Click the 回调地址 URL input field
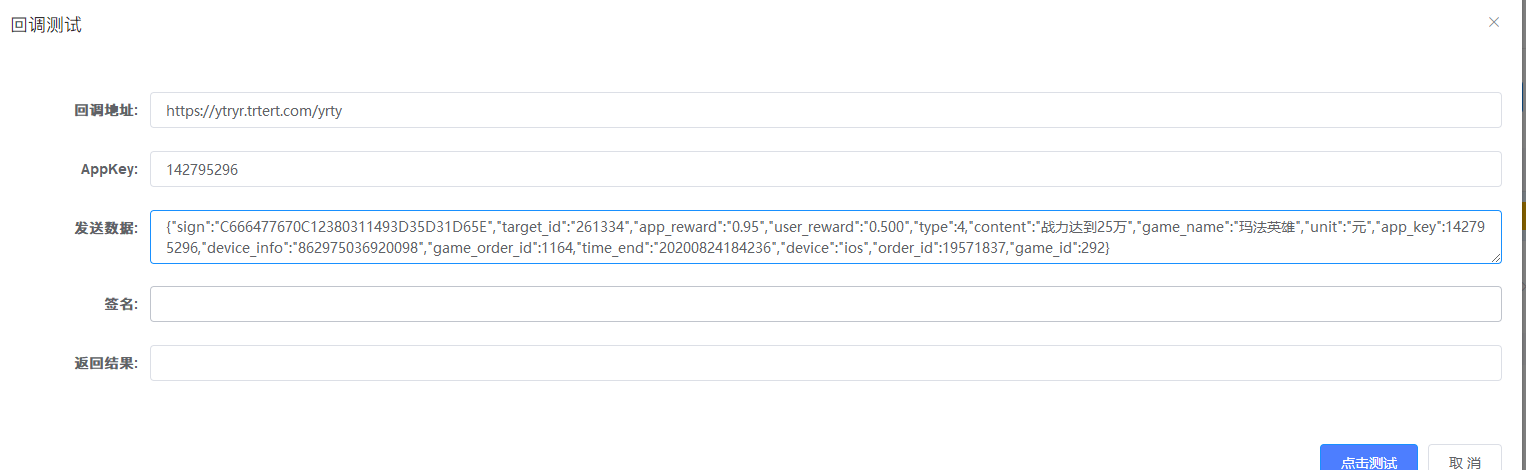The image size is (1526, 470). click(825, 111)
